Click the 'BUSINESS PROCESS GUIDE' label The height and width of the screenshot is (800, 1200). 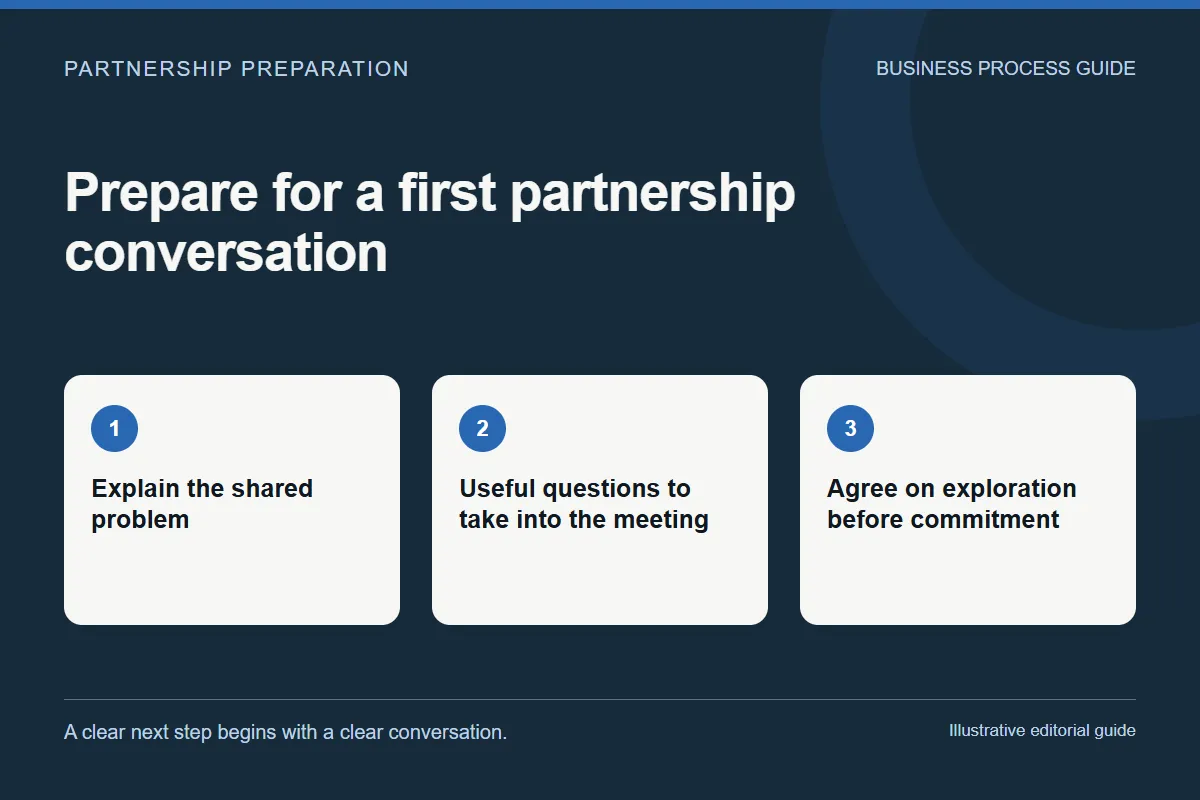coord(1006,69)
